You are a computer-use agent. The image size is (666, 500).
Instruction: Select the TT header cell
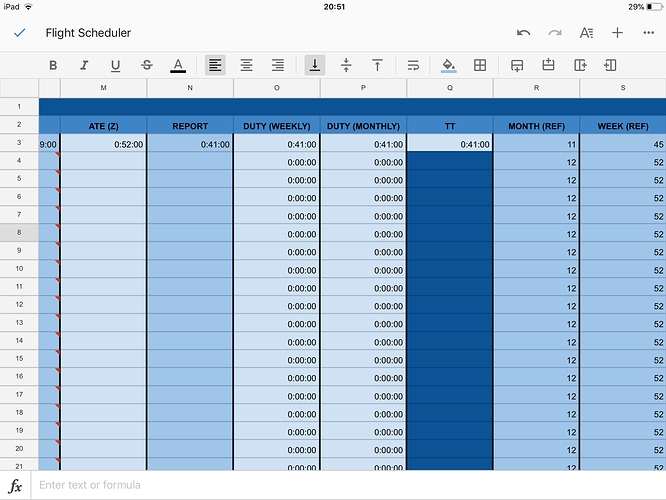(450, 126)
